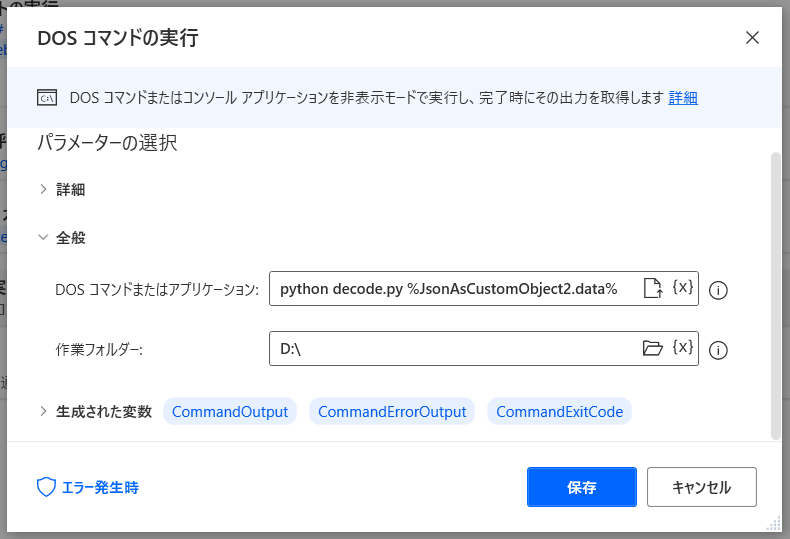Click the shield icon beside エラー発生時
Viewport: 790px width, 539px height.
click(46, 487)
